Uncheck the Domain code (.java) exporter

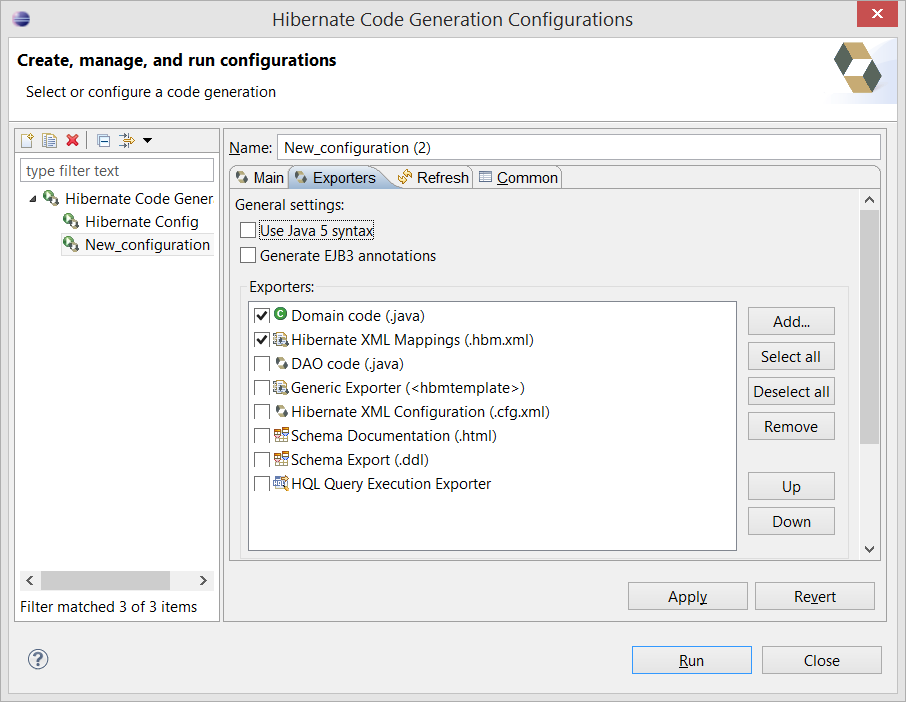[262, 315]
